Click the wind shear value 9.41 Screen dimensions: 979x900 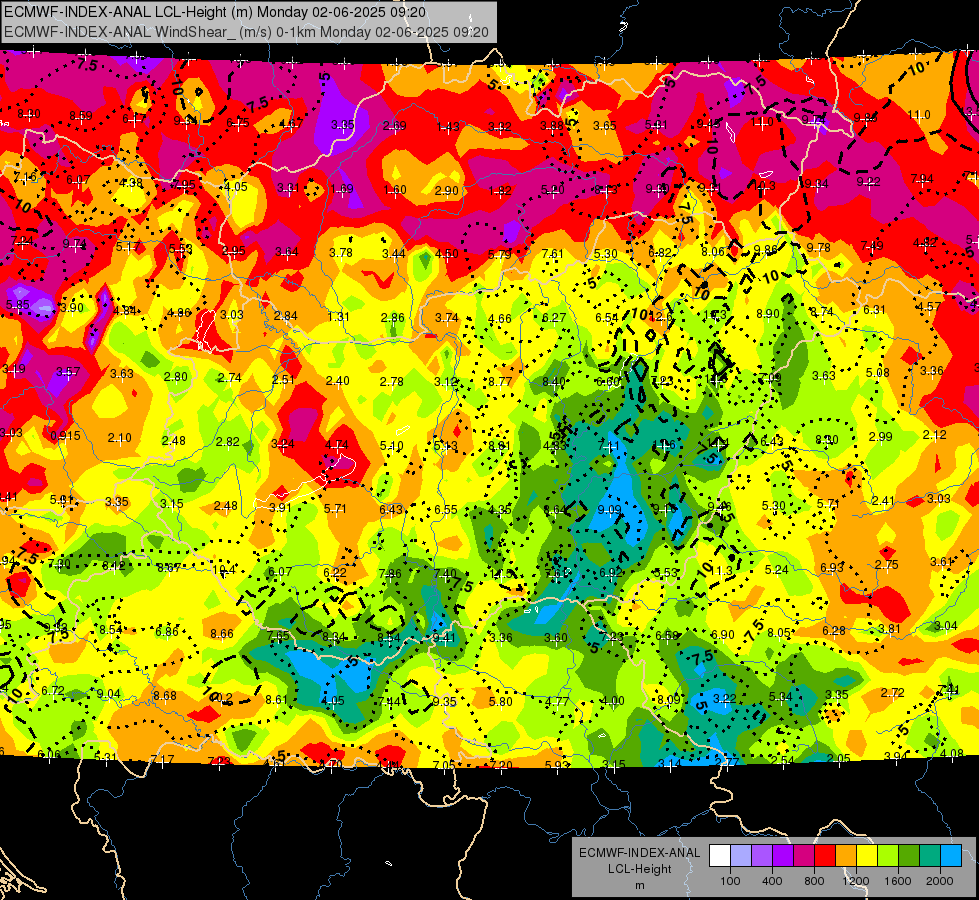(444, 638)
